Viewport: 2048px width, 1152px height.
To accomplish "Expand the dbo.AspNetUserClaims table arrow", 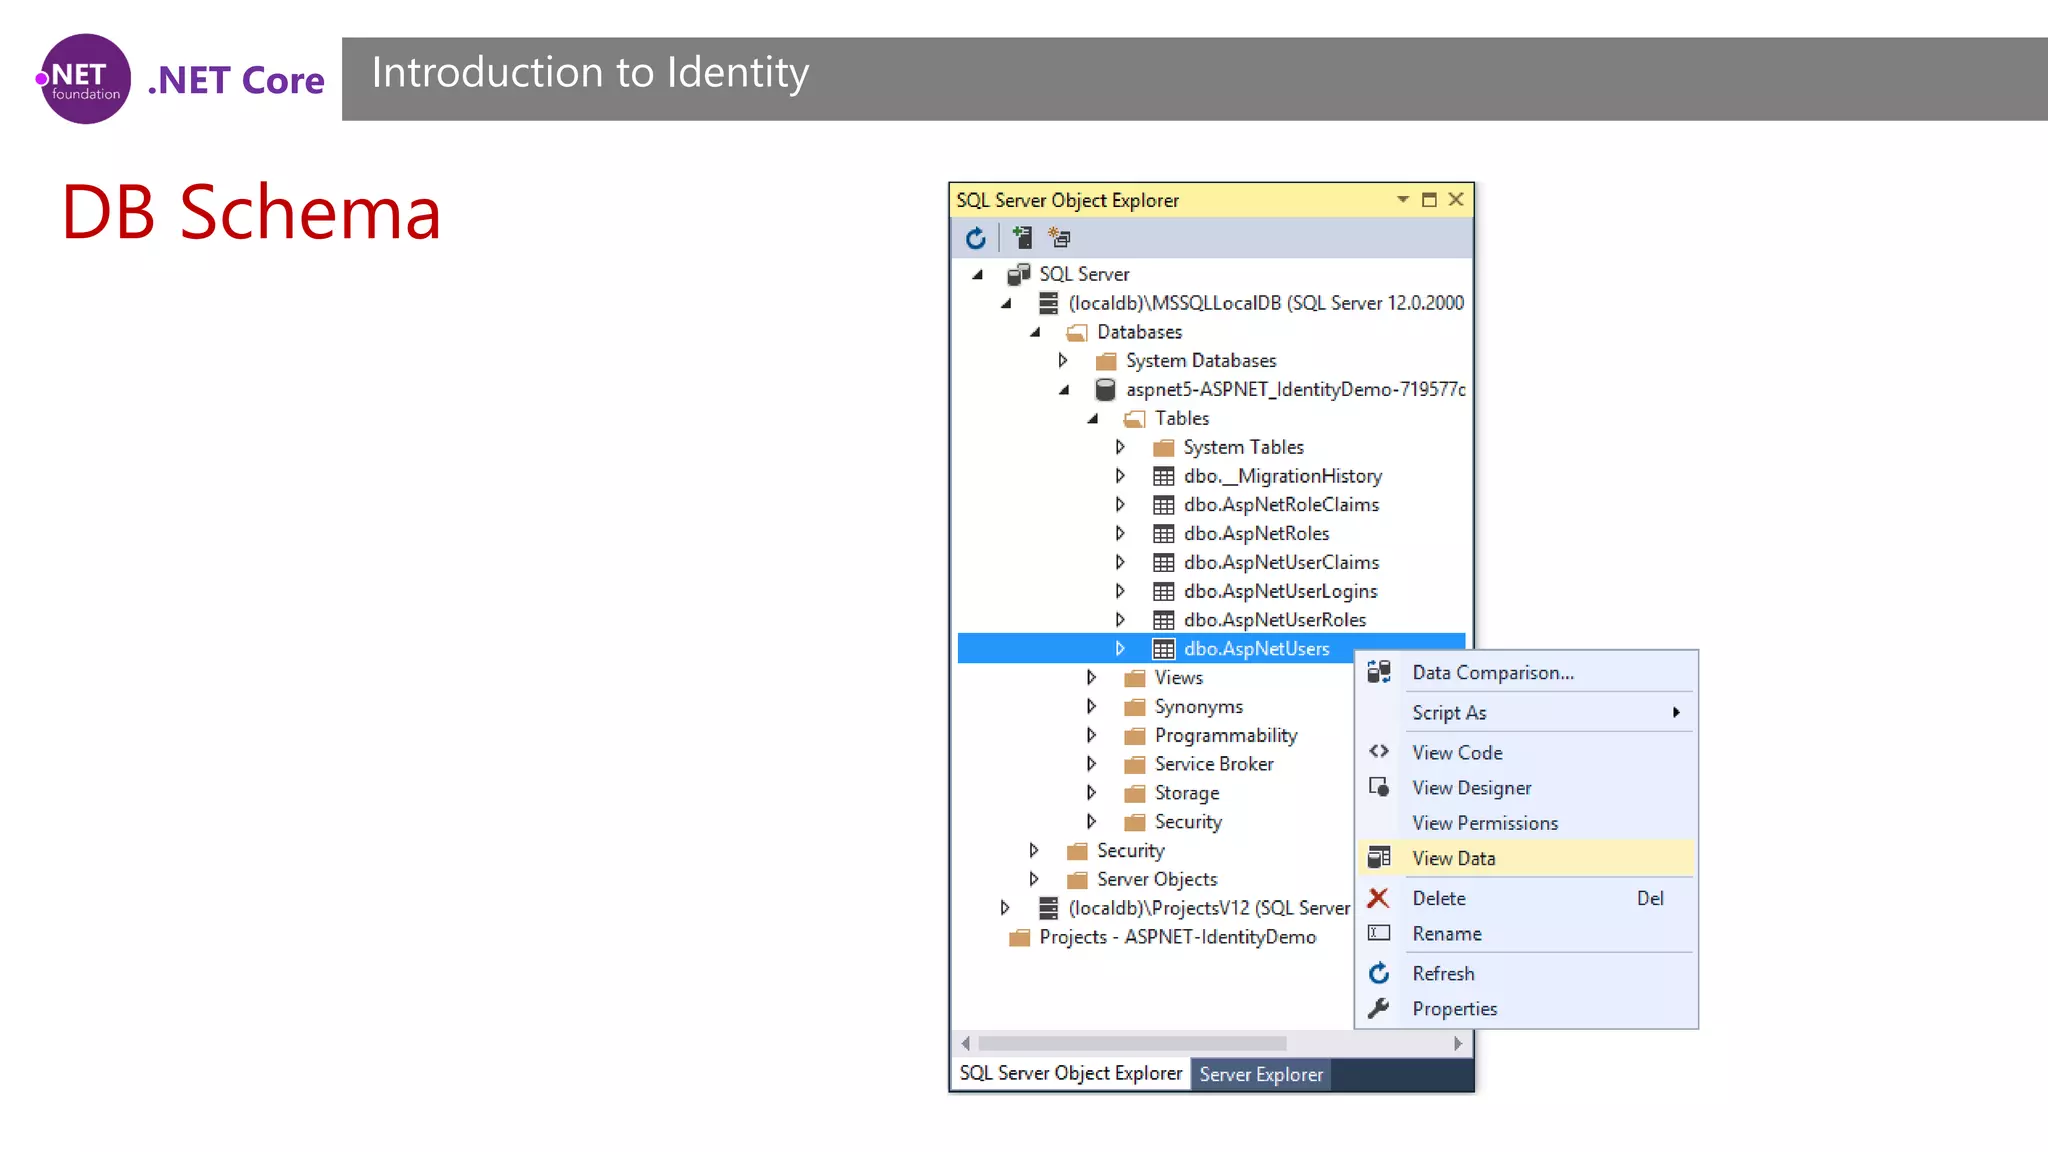I will point(1120,562).
